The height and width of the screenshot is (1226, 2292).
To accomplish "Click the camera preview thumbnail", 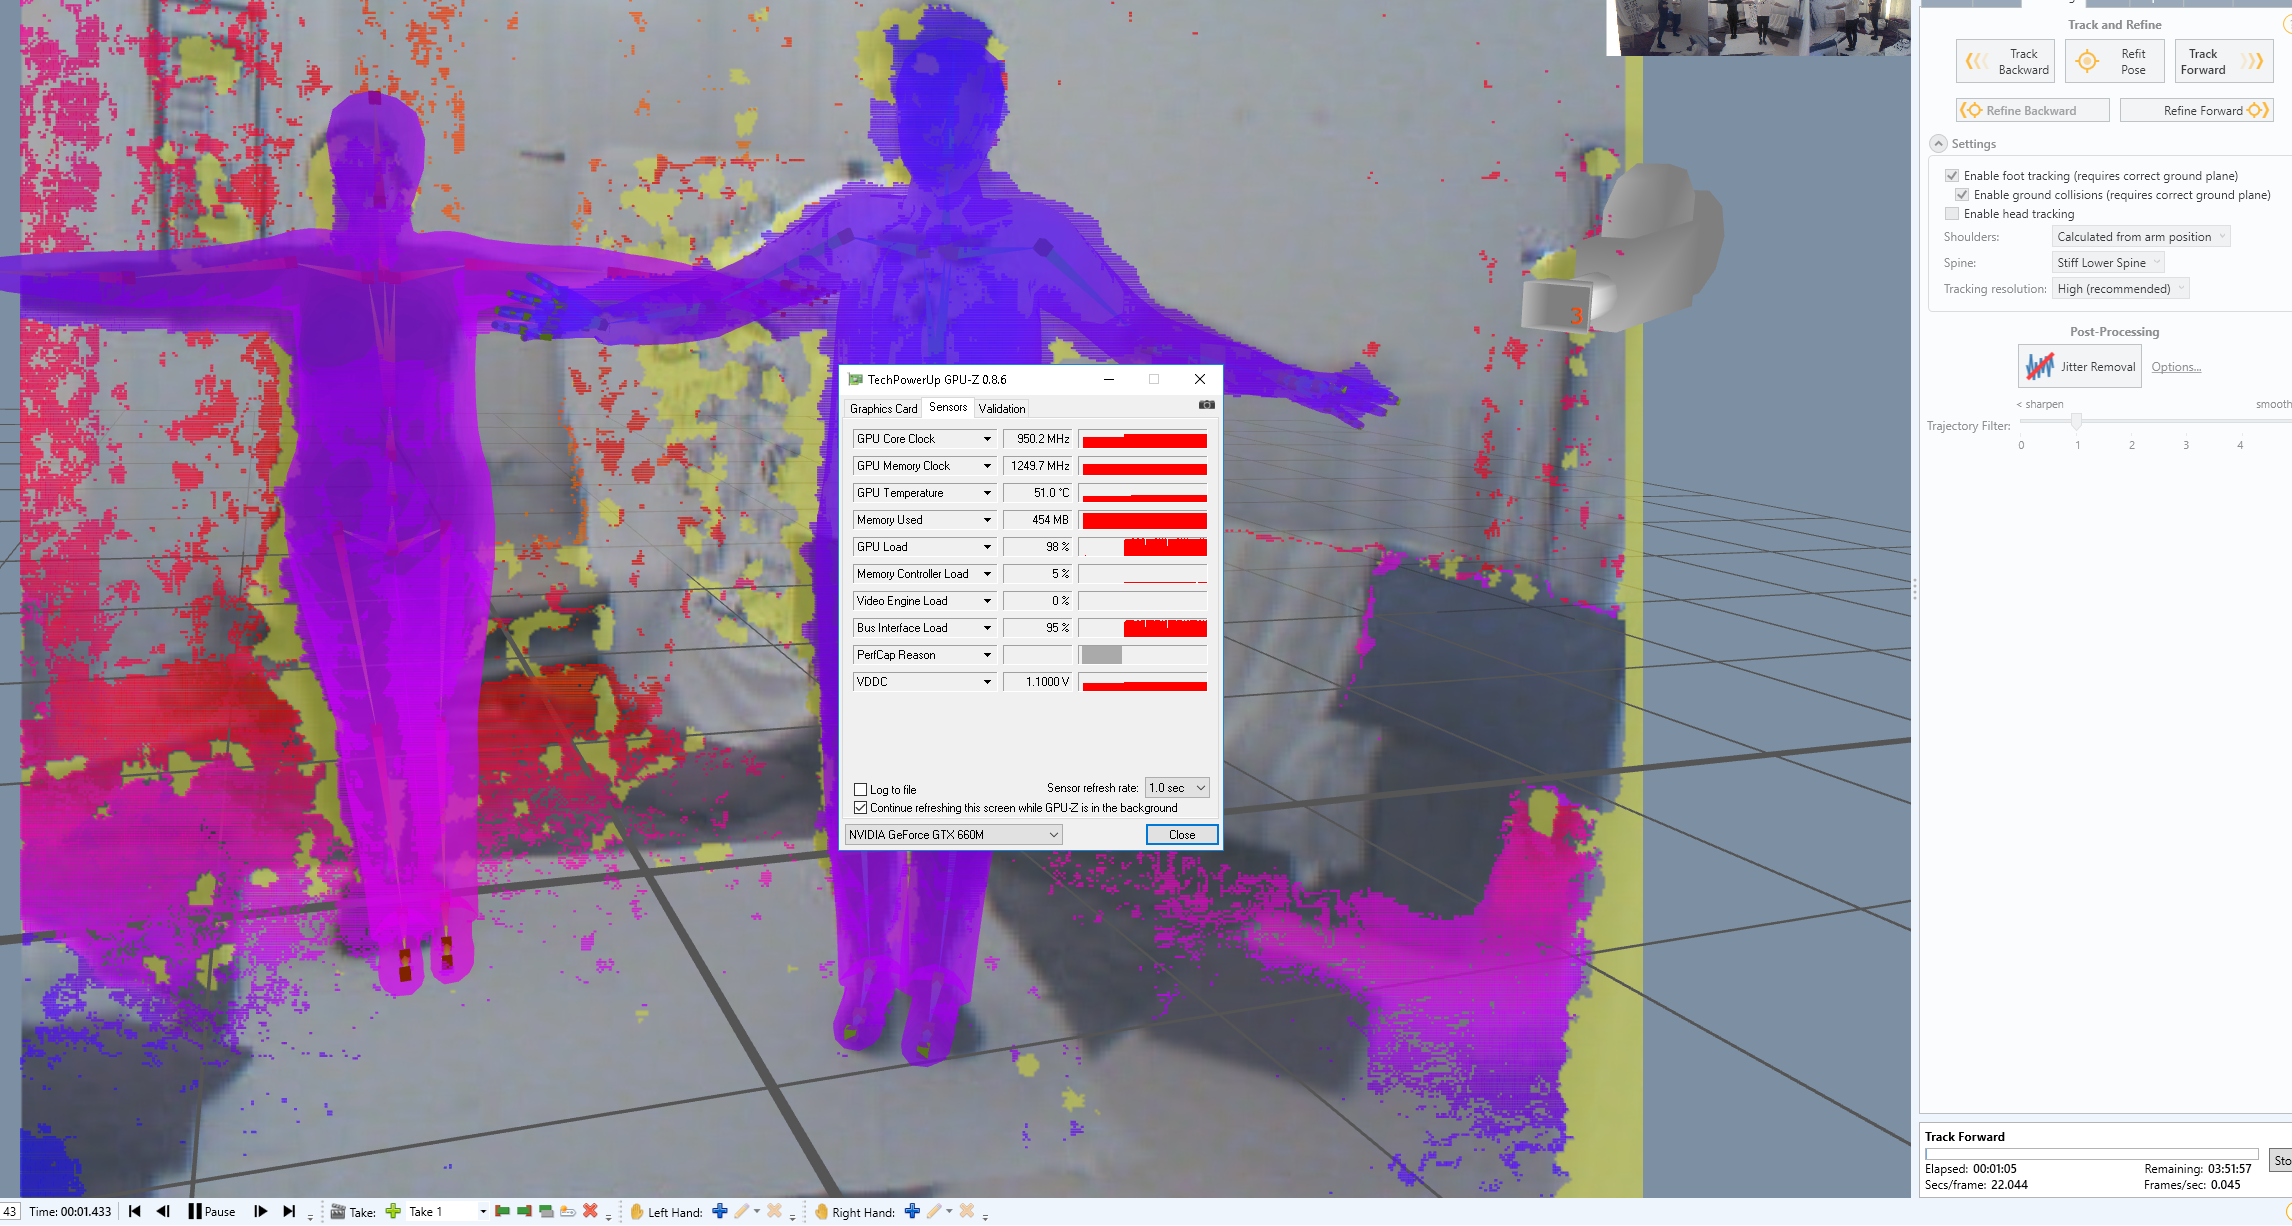I will 1758,27.
